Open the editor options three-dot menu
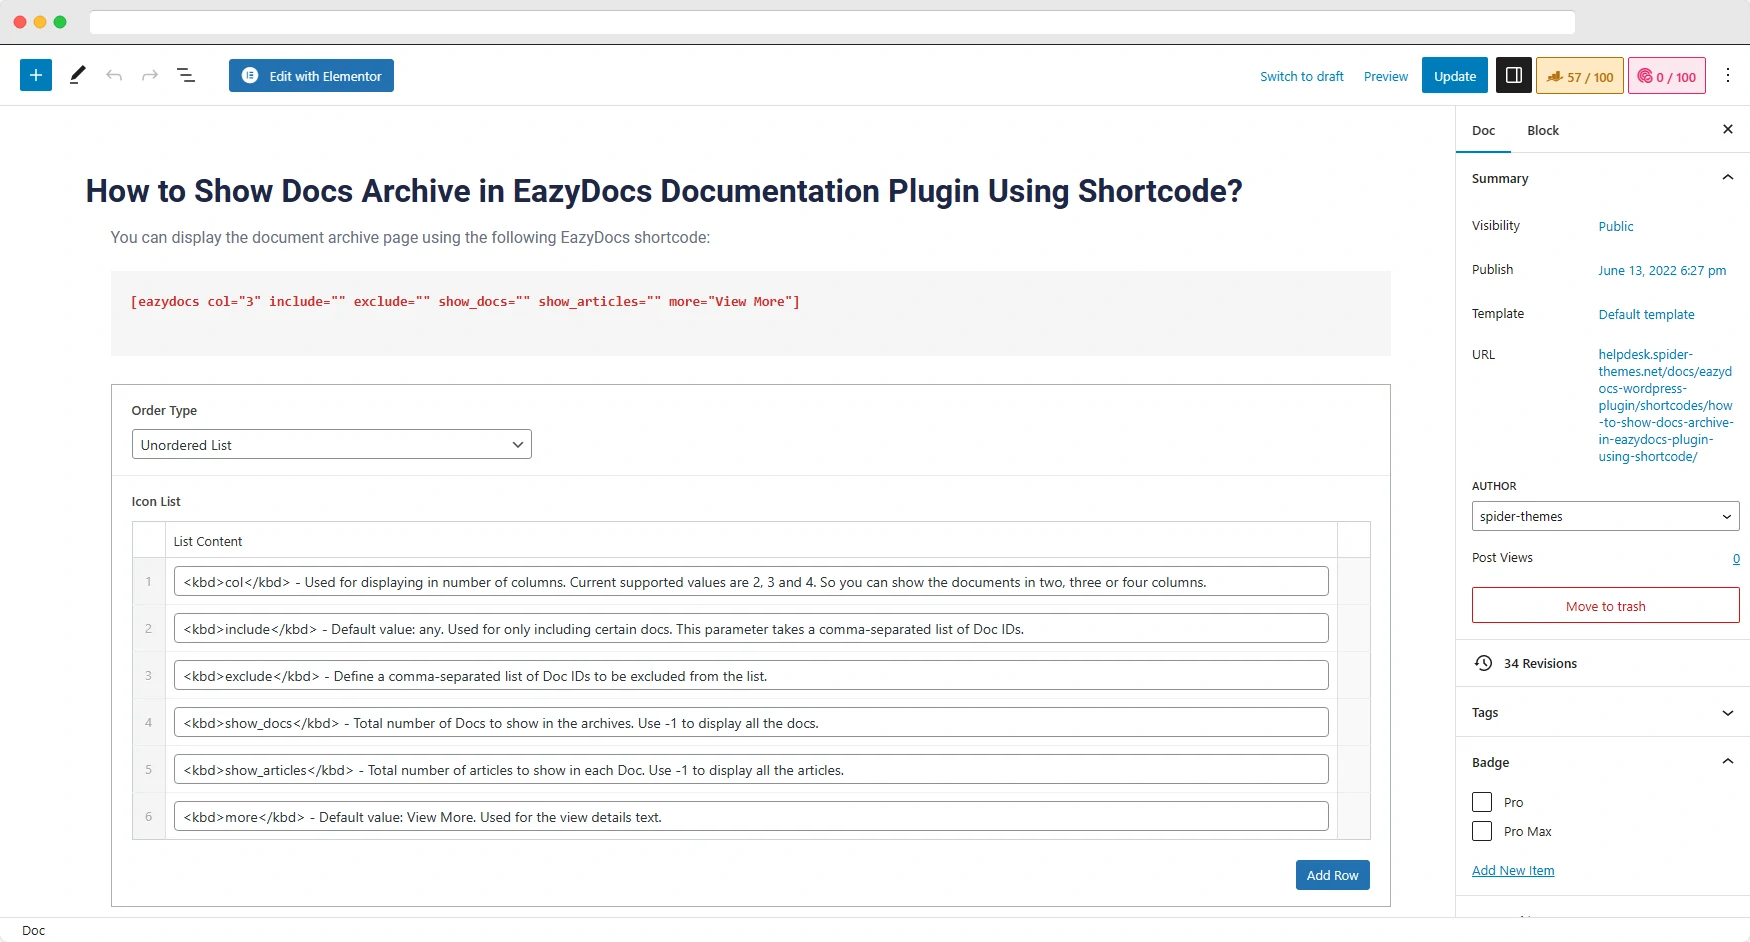 pos(1729,75)
